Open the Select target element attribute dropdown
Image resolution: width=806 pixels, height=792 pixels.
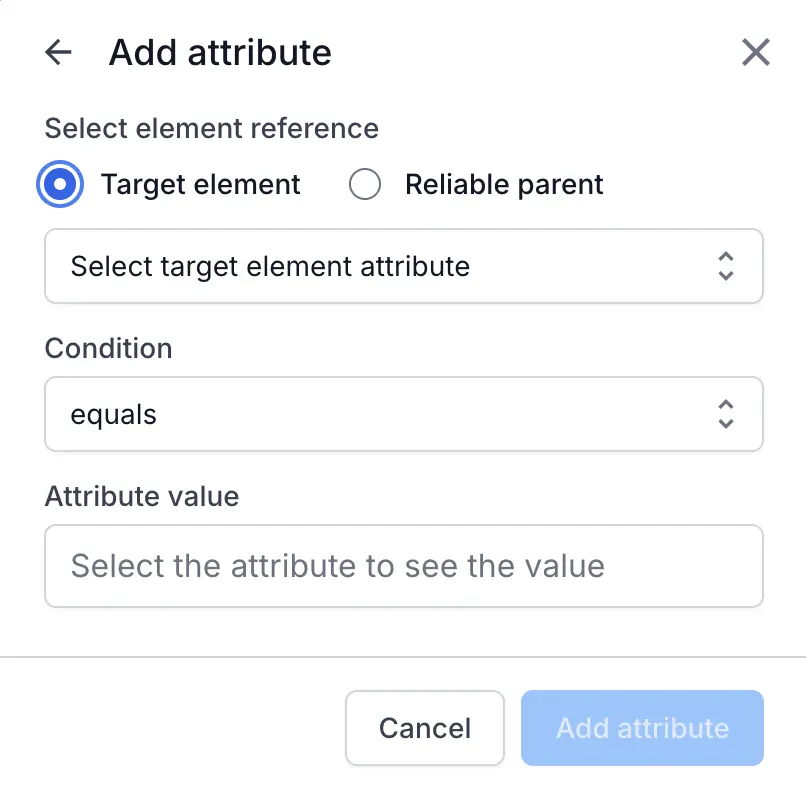point(403,266)
